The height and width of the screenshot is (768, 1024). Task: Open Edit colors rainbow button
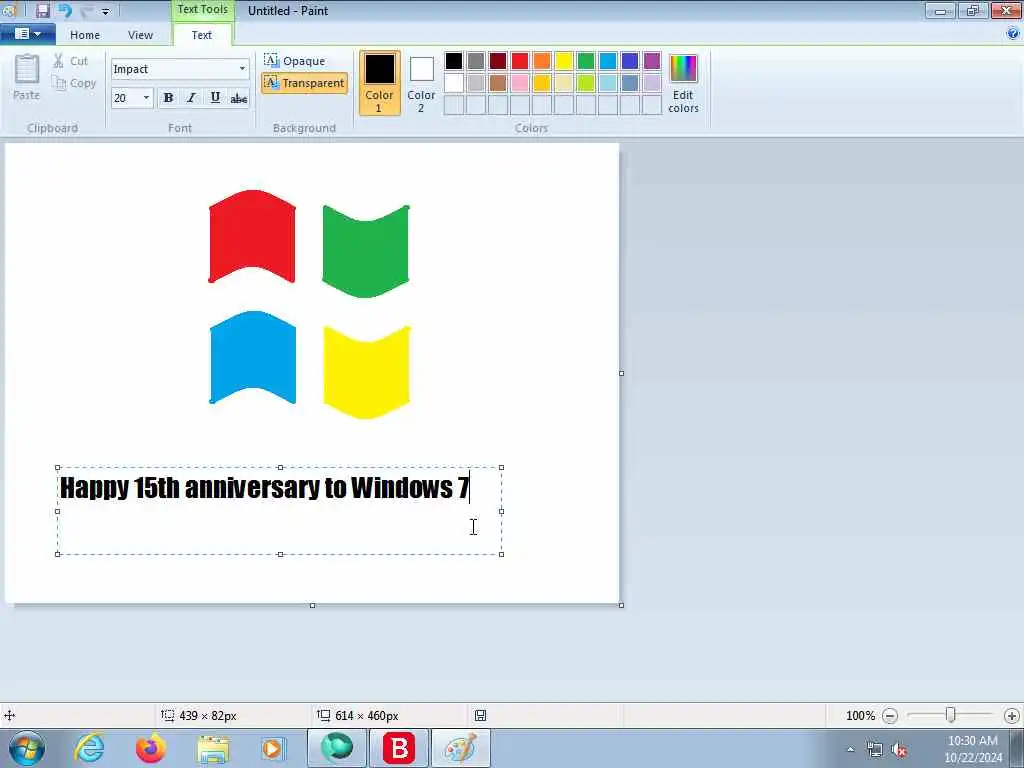683,83
